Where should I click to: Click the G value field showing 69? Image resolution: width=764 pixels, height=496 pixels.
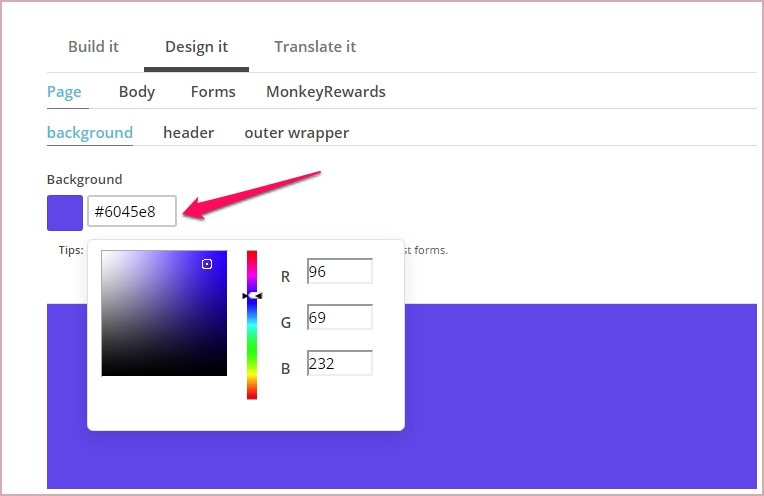click(x=339, y=318)
